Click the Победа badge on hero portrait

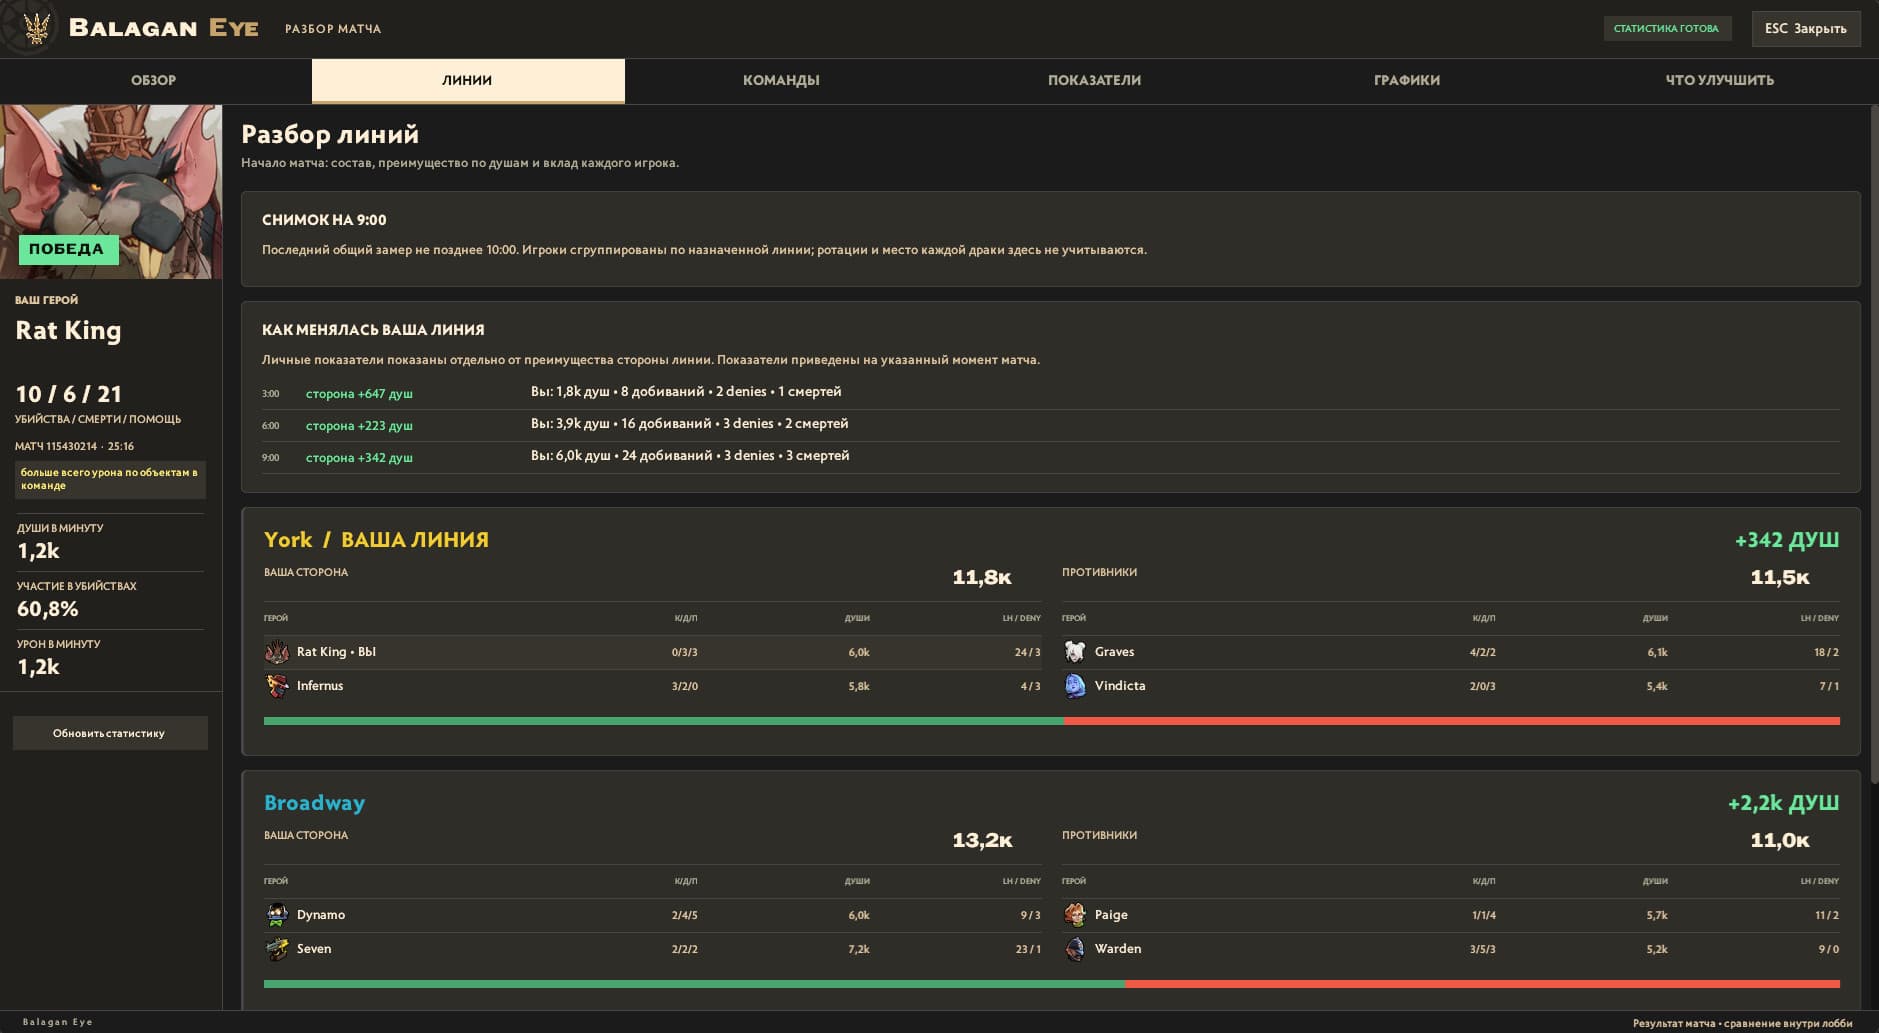(x=68, y=250)
